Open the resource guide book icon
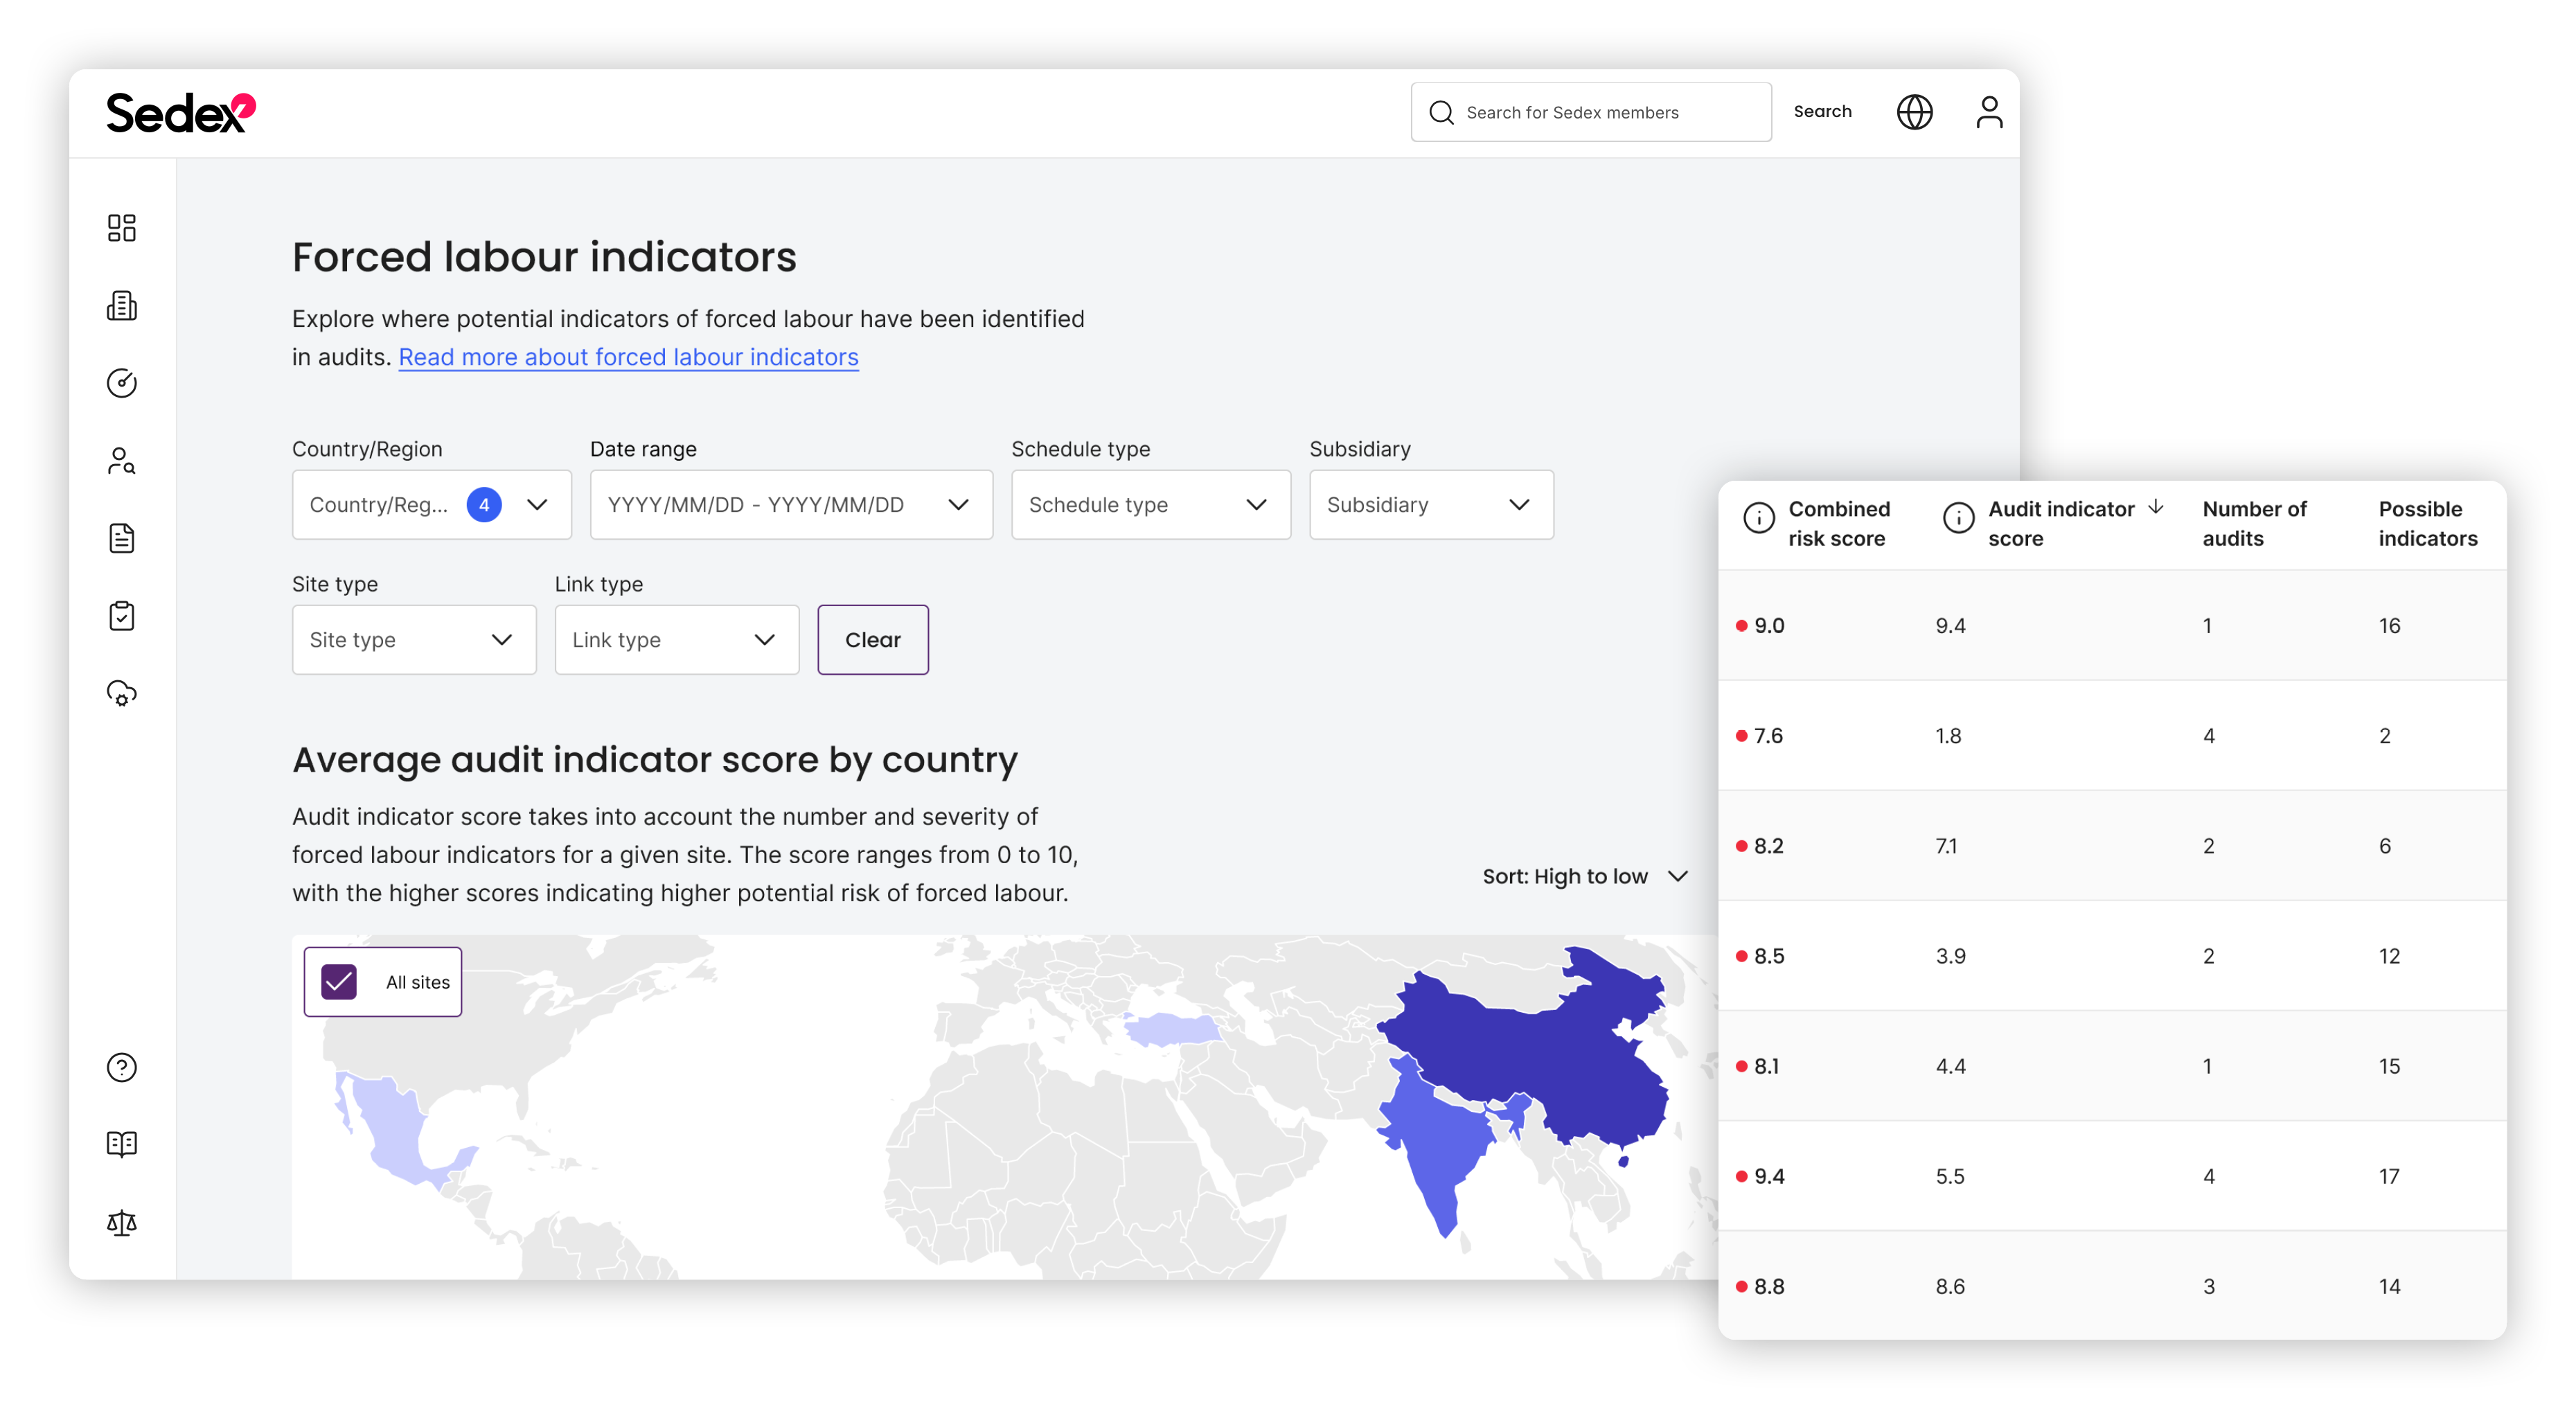 [121, 1144]
